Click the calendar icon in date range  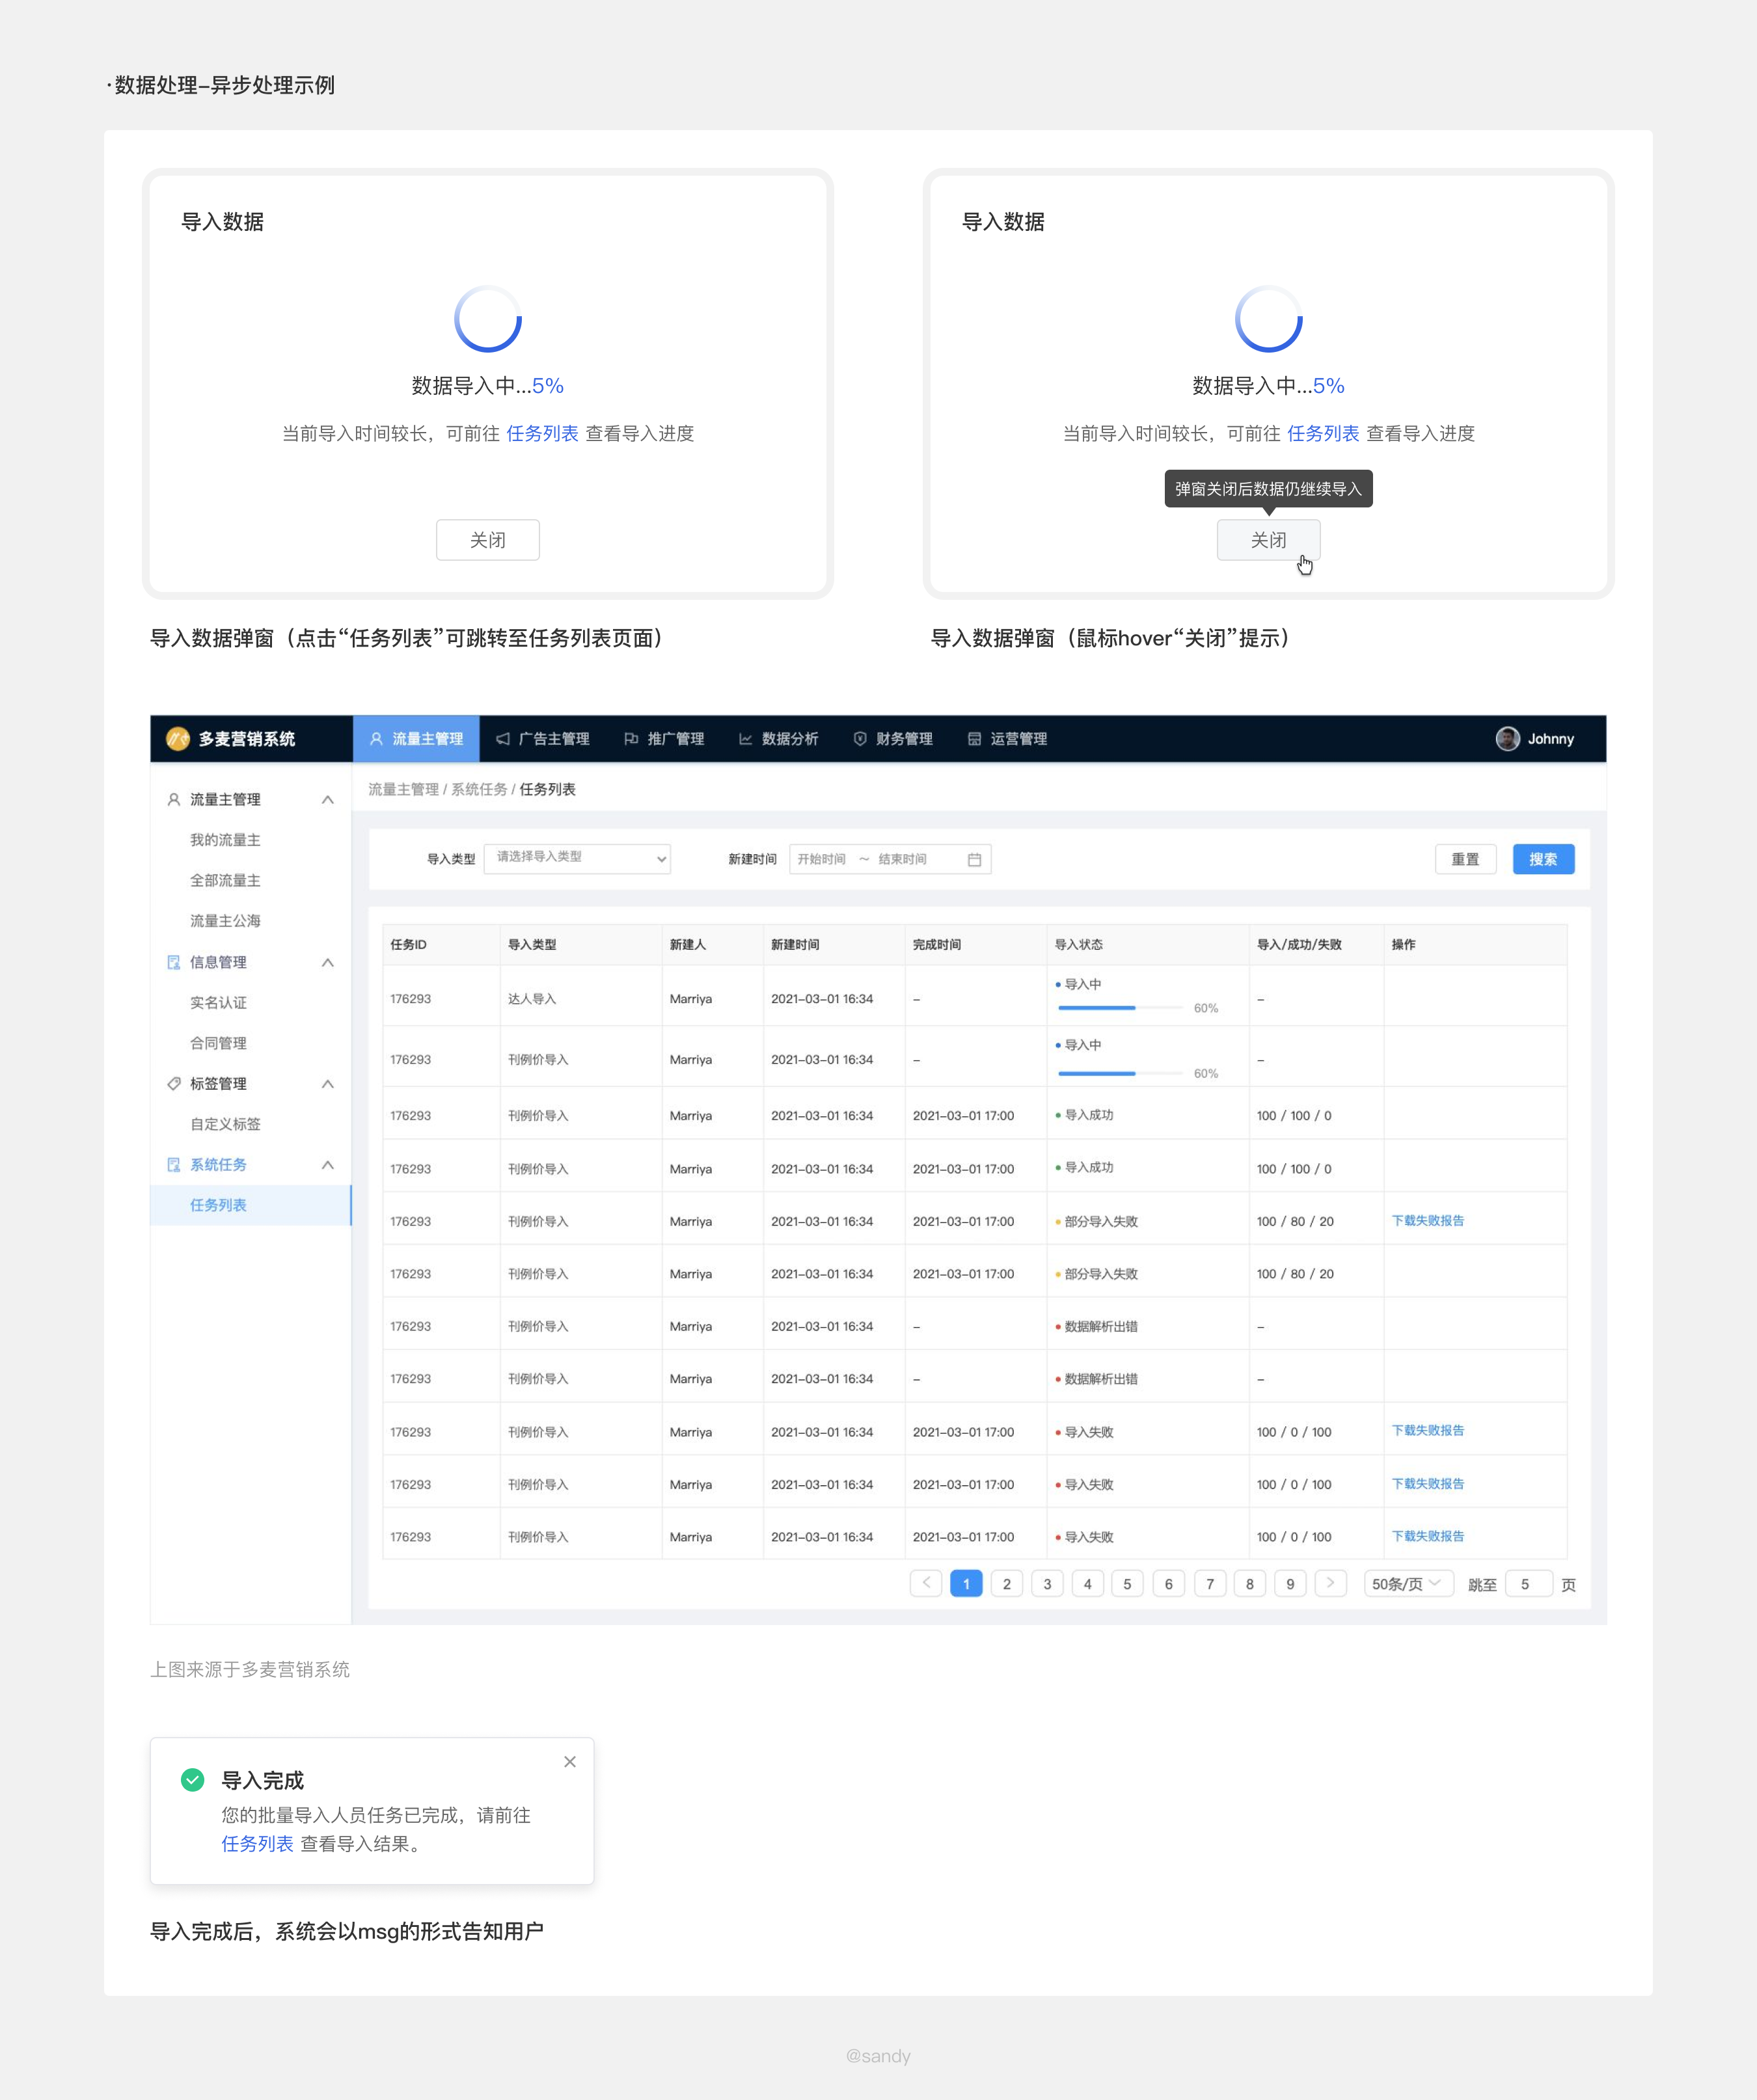pyautogui.click(x=974, y=859)
